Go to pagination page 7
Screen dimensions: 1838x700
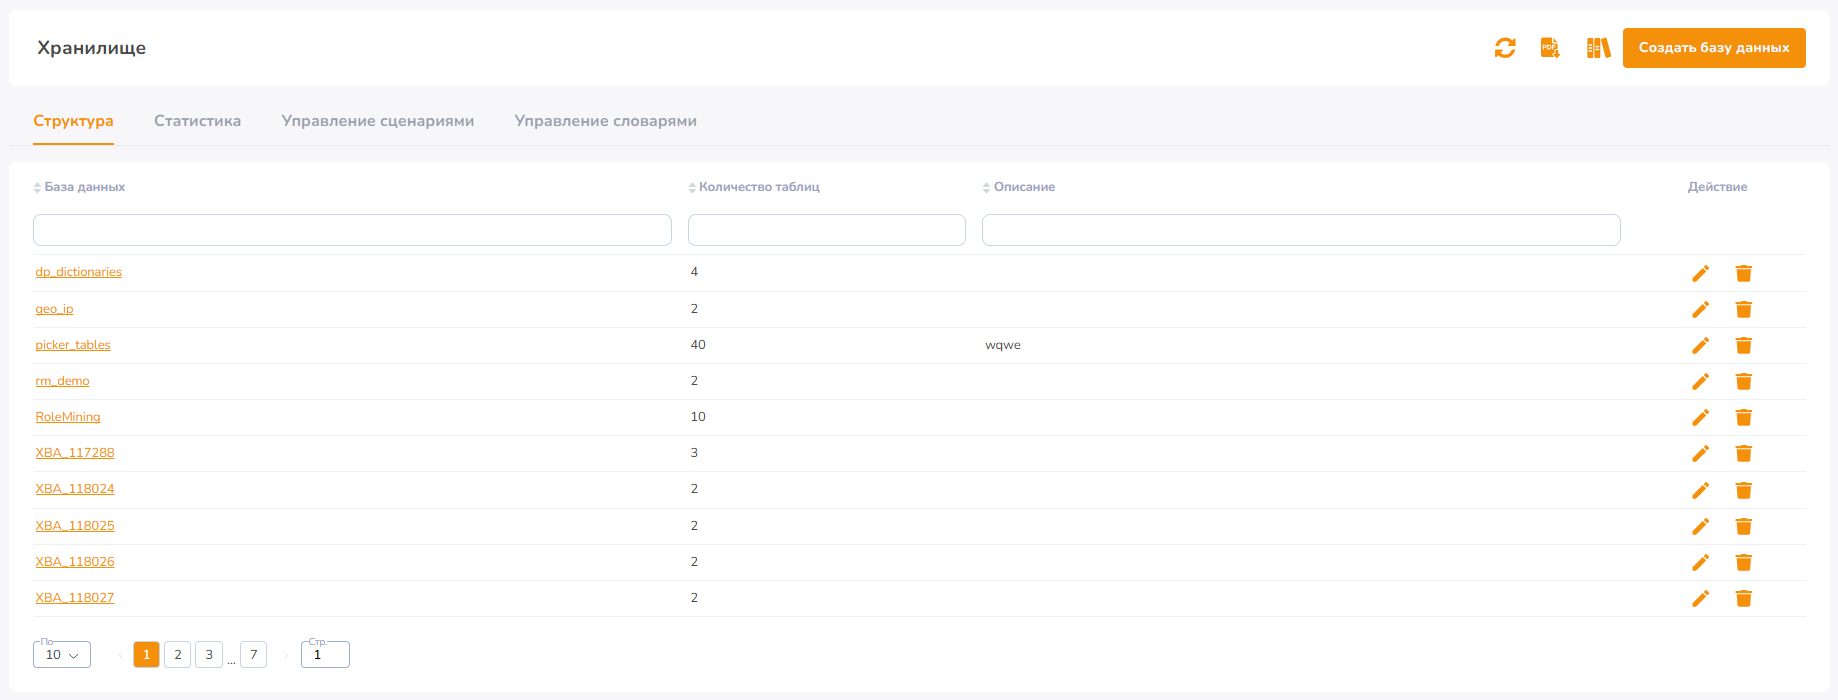point(254,655)
